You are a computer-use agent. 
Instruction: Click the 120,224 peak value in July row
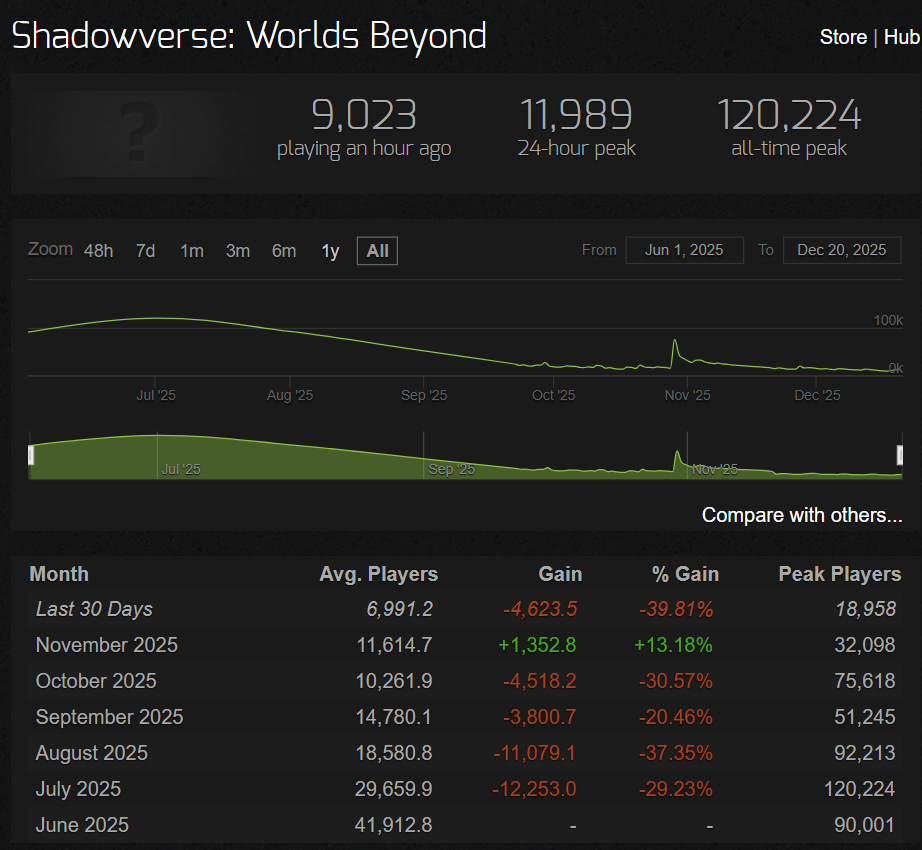click(860, 789)
